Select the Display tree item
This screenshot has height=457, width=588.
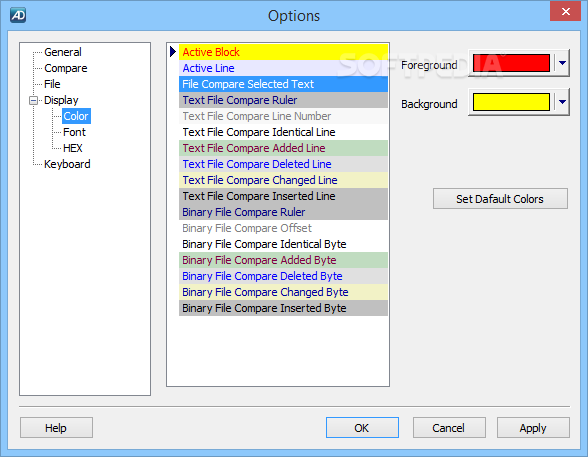(61, 100)
